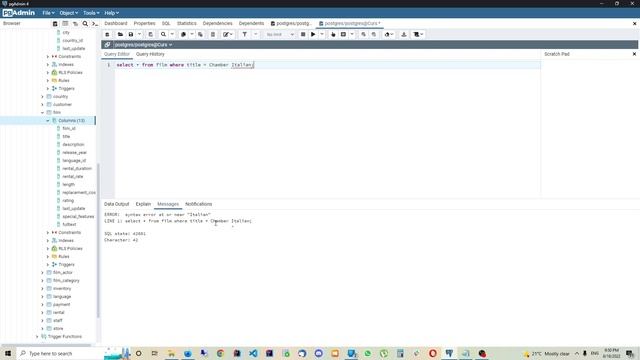Open the Tools menu
The width and height of the screenshot is (640, 360).
click(91, 13)
